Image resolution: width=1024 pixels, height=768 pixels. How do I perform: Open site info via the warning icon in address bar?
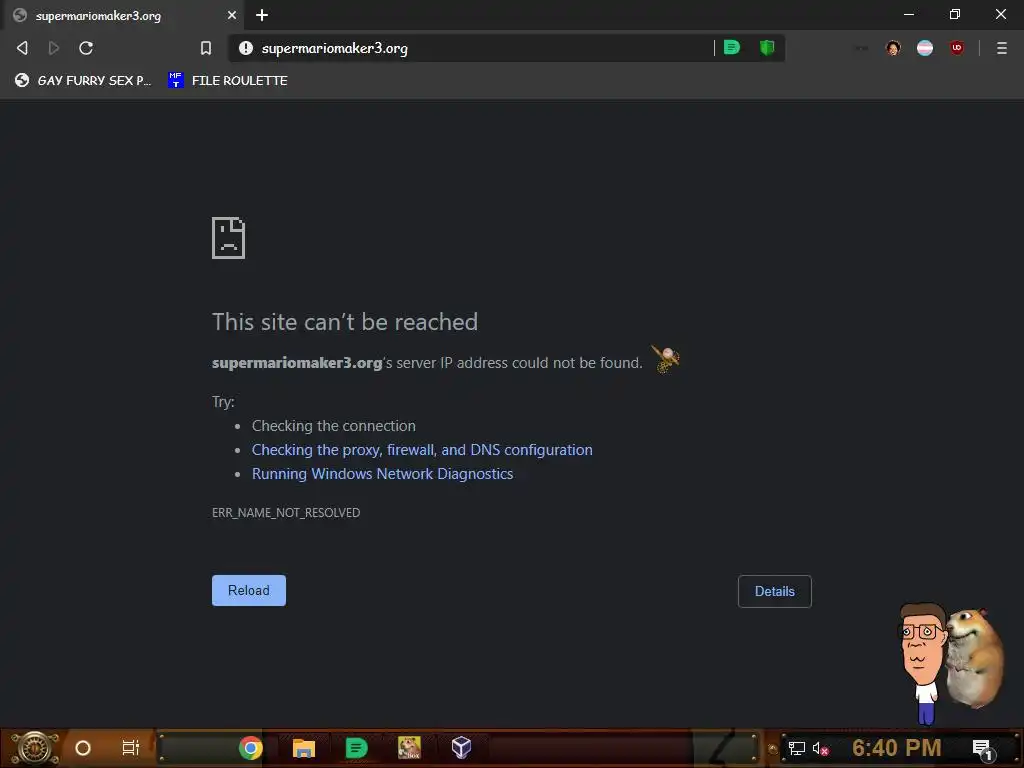pyautogui.click(x=246, y=48)
